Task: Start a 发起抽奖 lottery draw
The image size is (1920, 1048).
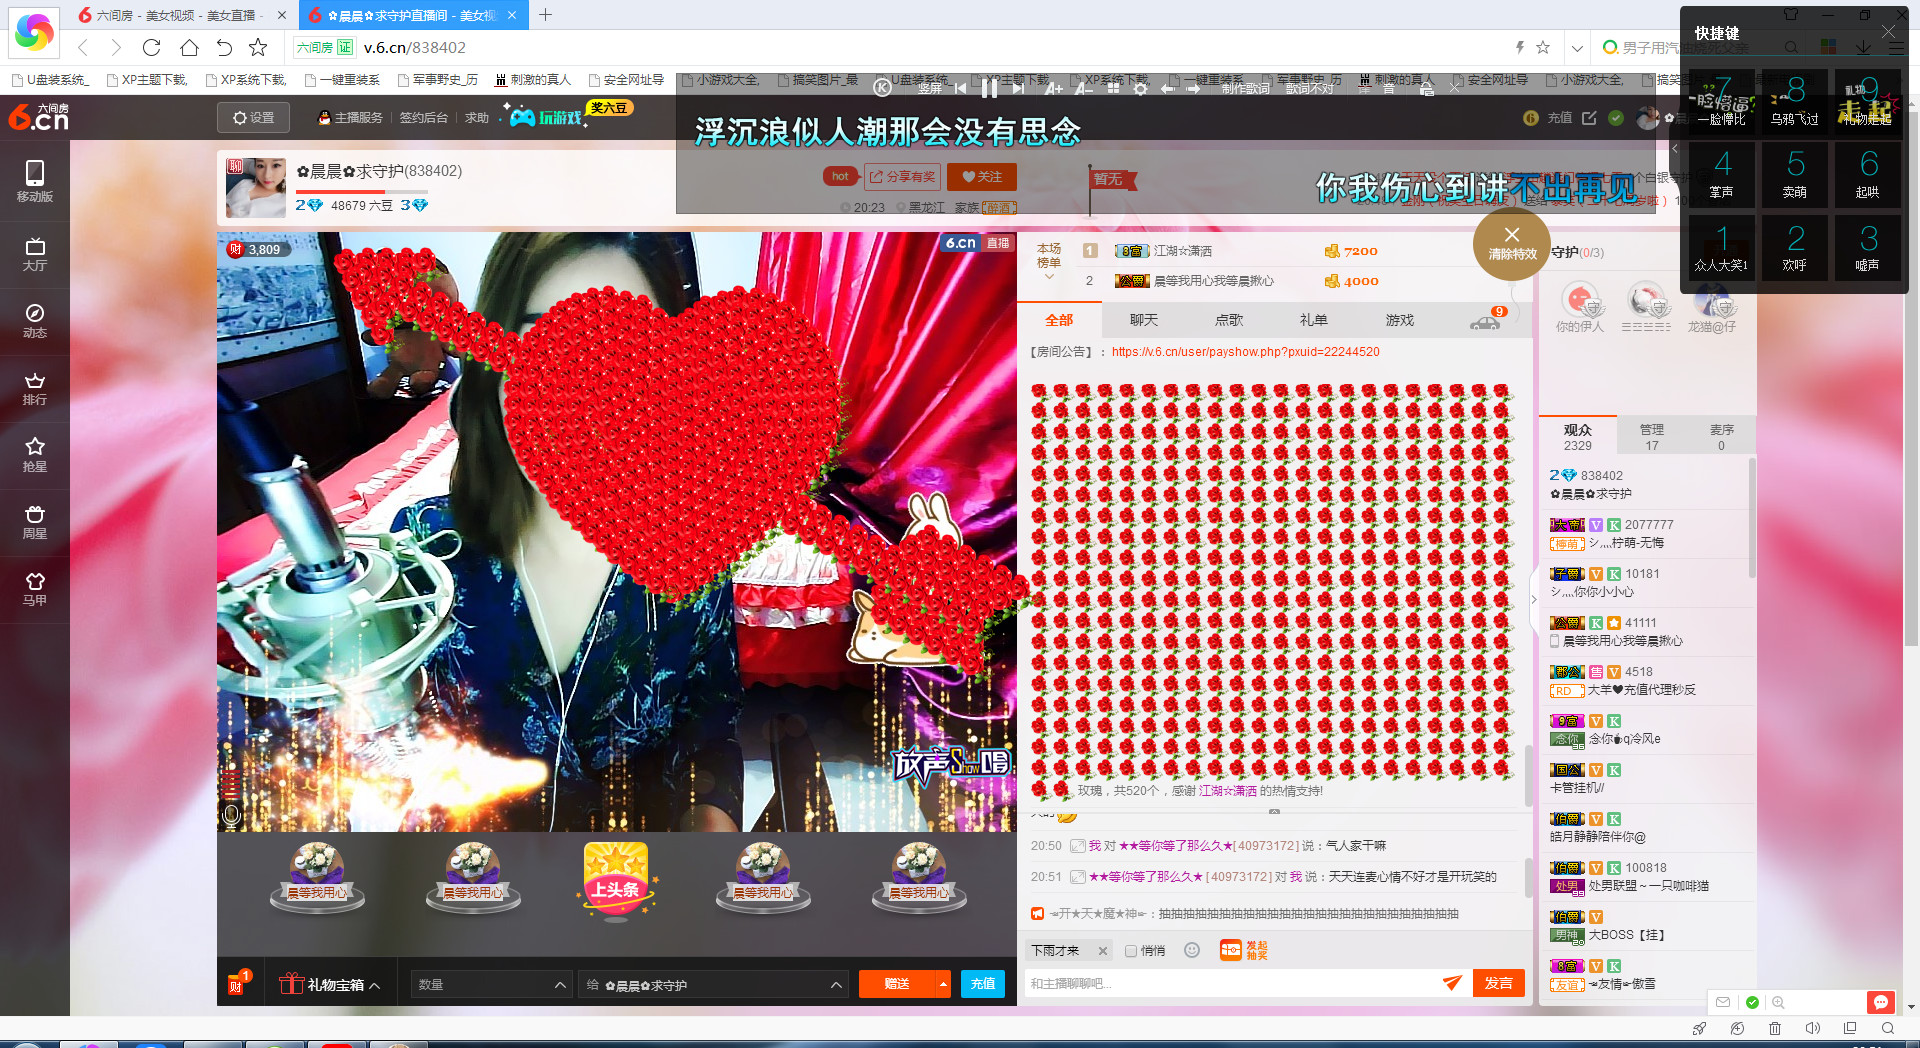Action: 1244,950
